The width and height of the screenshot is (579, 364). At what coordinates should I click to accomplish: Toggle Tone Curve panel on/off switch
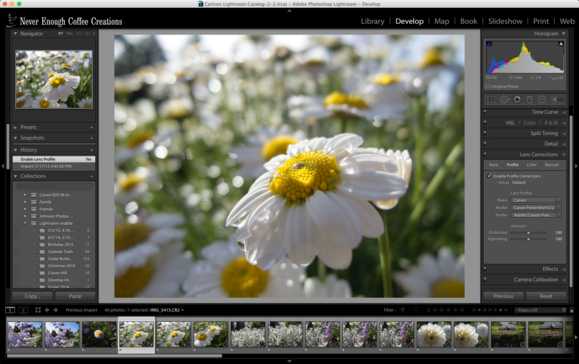[485, 112]
